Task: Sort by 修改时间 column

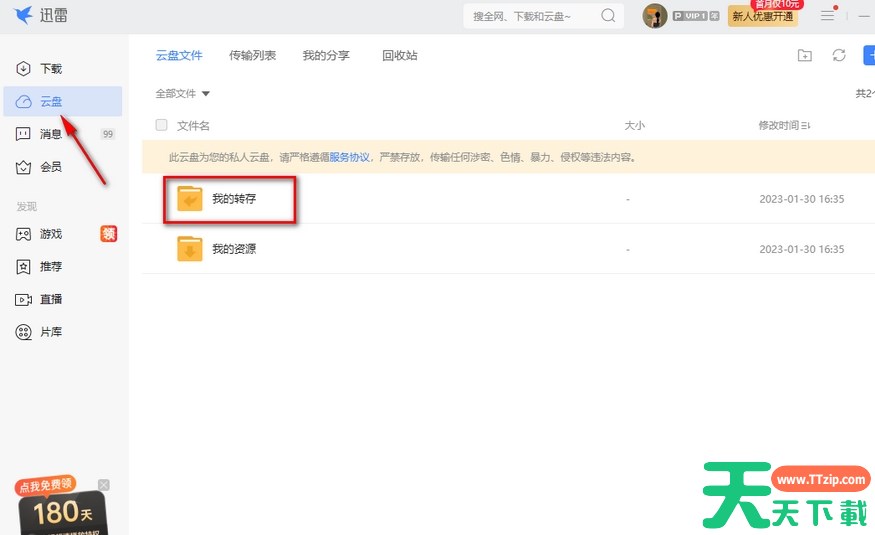Action: [x=784, y=126]
